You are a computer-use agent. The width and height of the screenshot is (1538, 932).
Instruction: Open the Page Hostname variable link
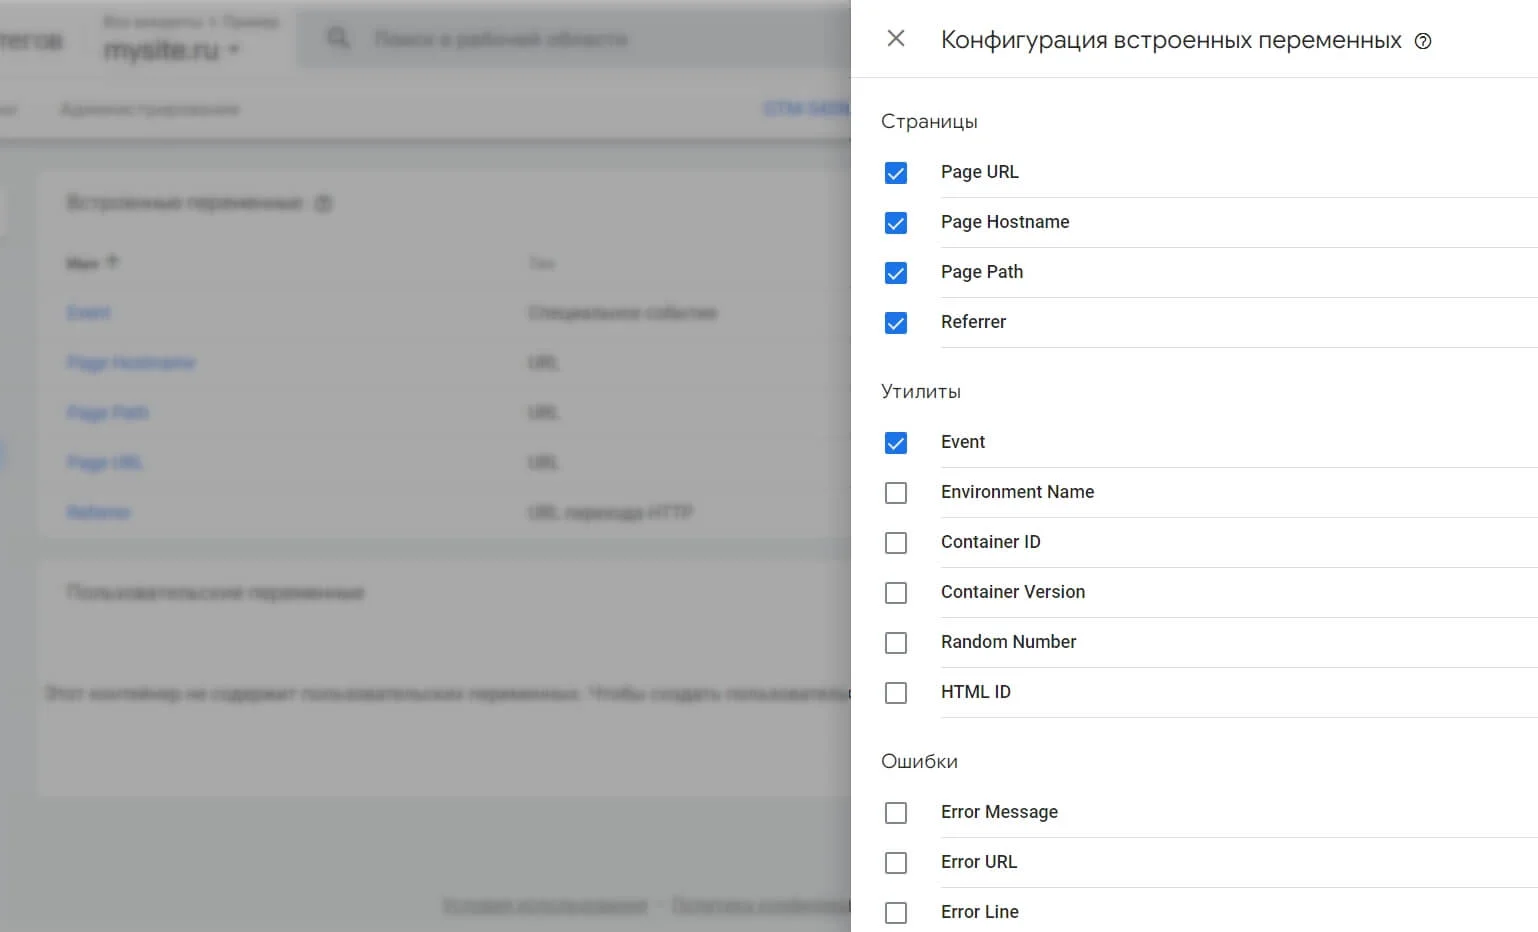[131, 363]
